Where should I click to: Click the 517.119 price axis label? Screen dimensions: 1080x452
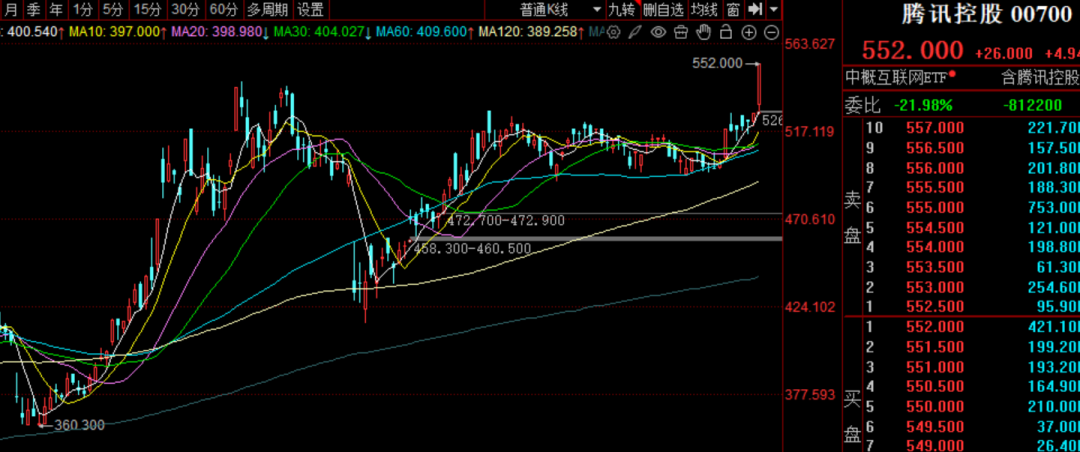point(810,131)
